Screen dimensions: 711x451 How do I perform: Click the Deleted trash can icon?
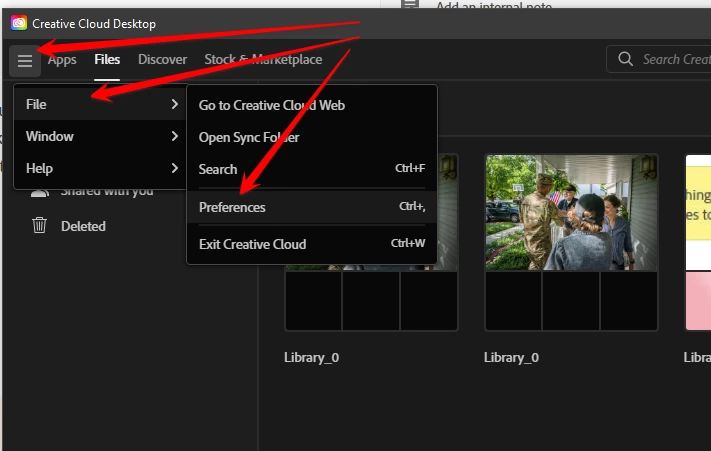[x=39, y=225]
